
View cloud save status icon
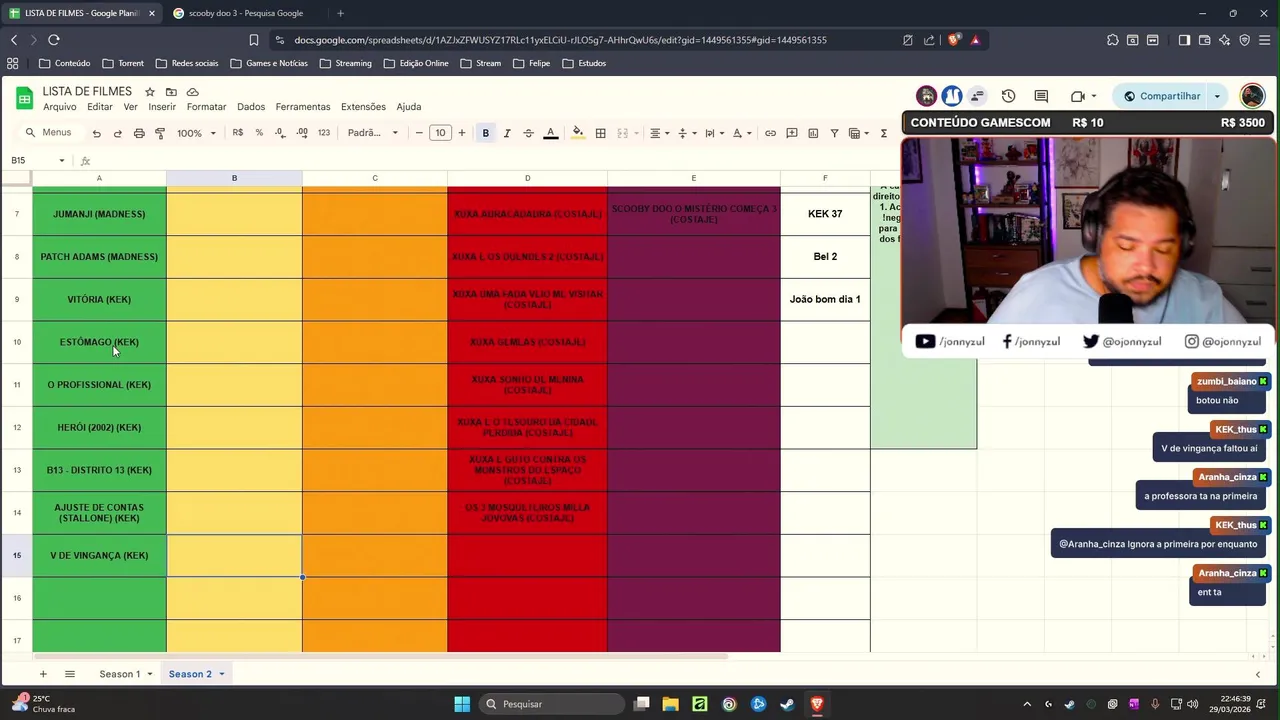pos(193,92)
